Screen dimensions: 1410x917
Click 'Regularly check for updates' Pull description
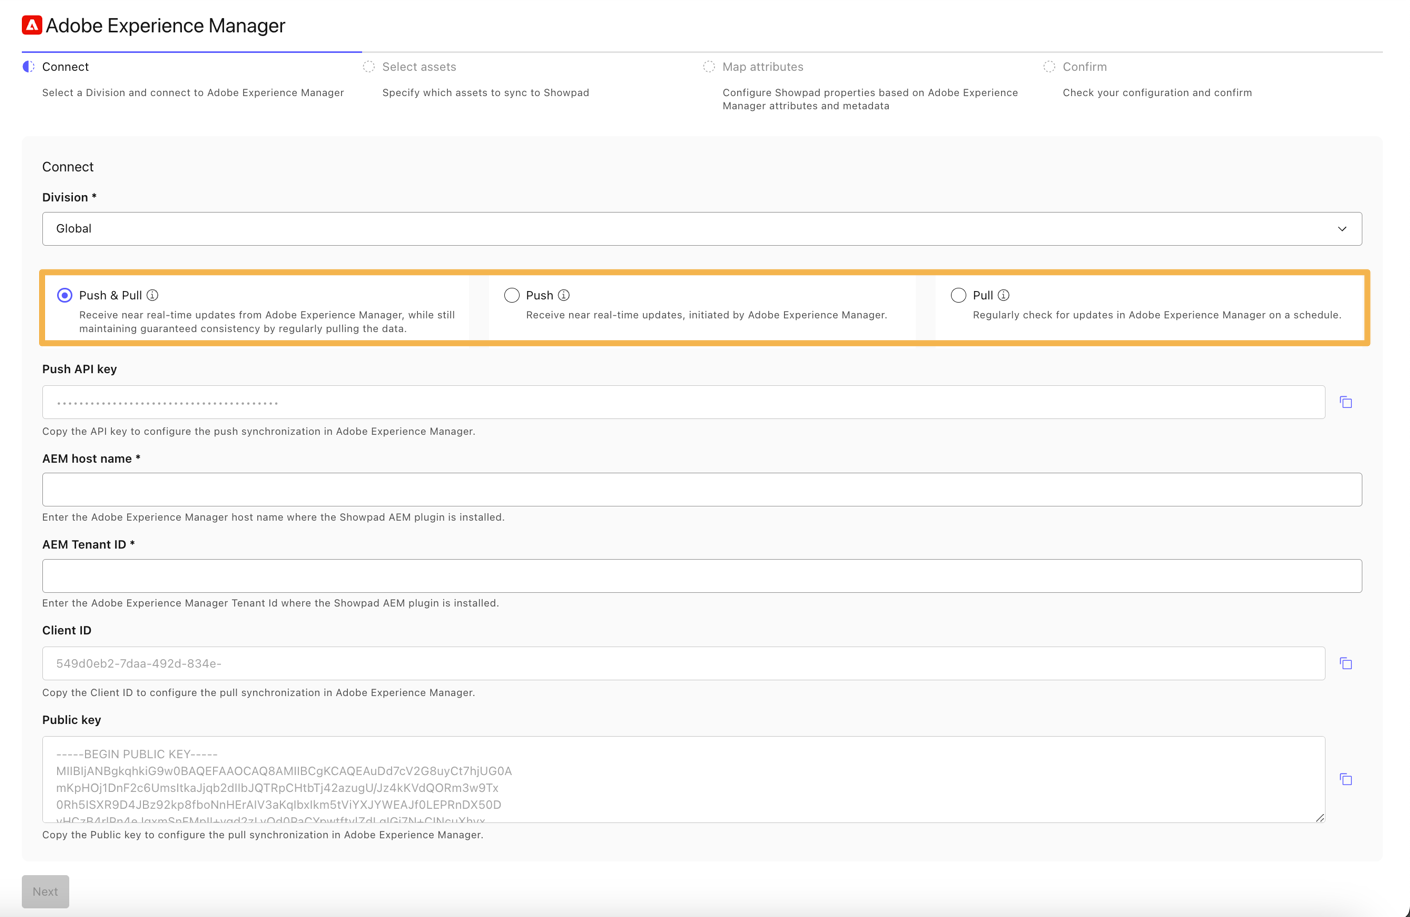coord(1157,315)
